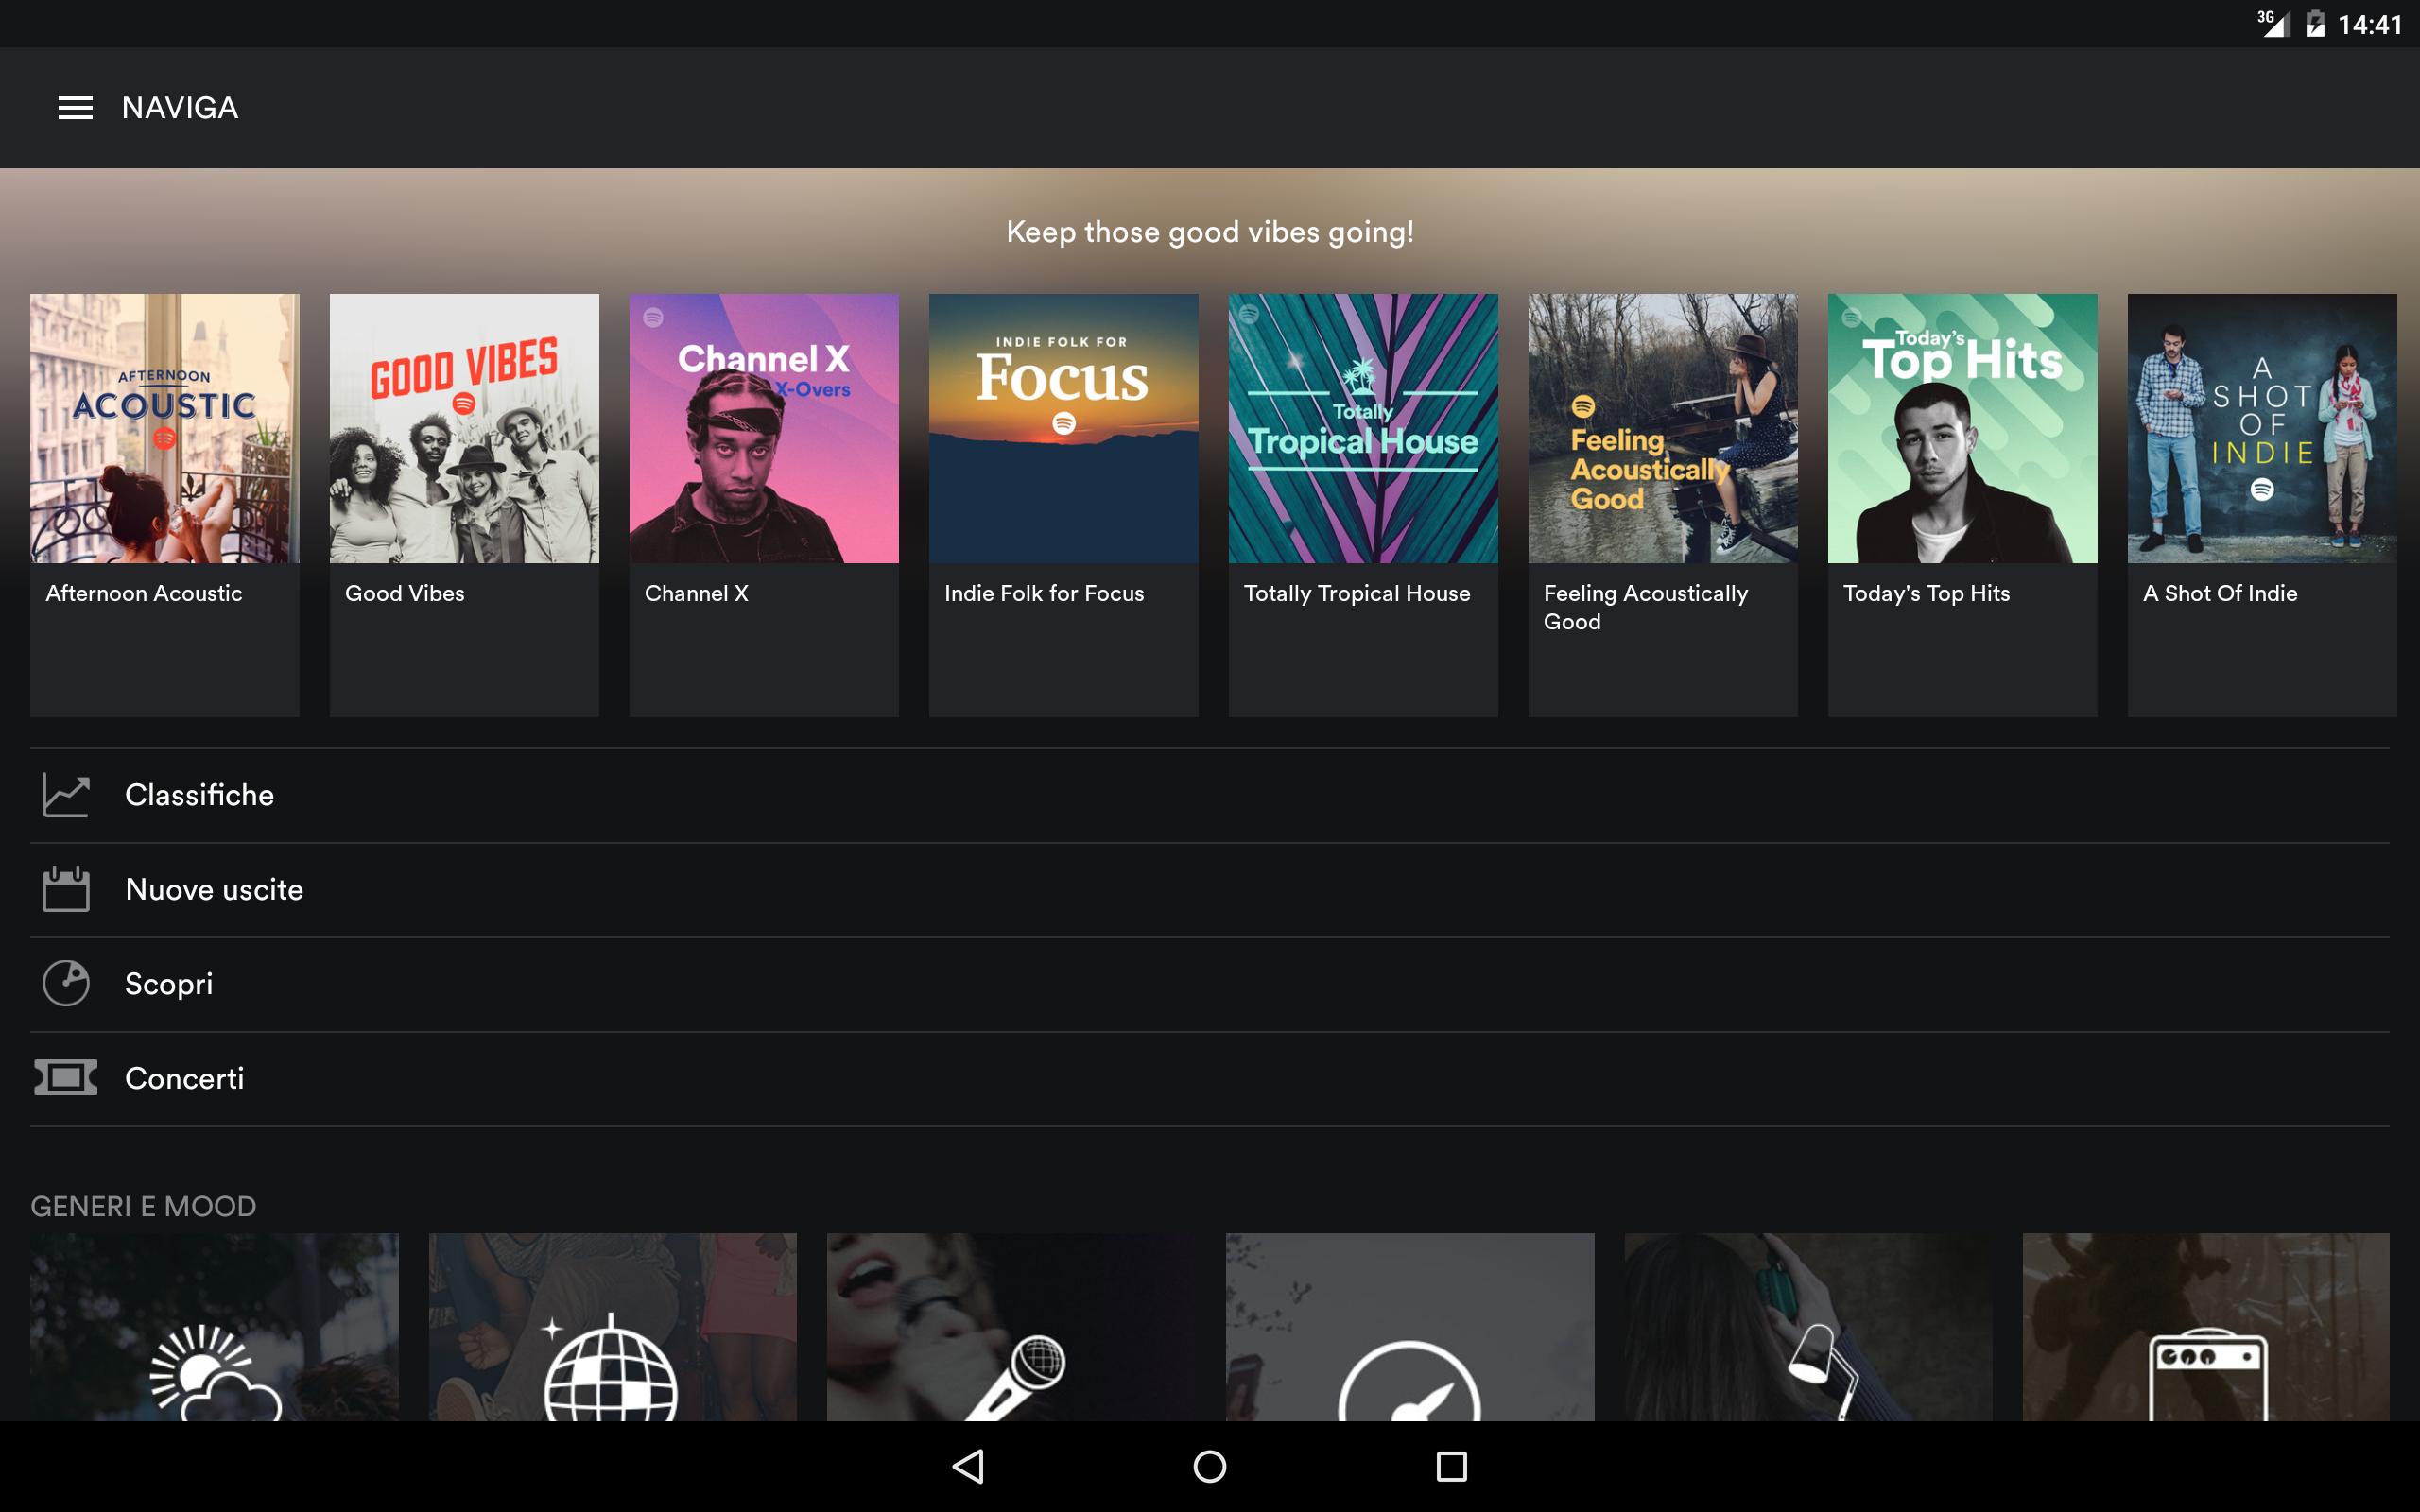Open the microphone genre tile

1011,1327
